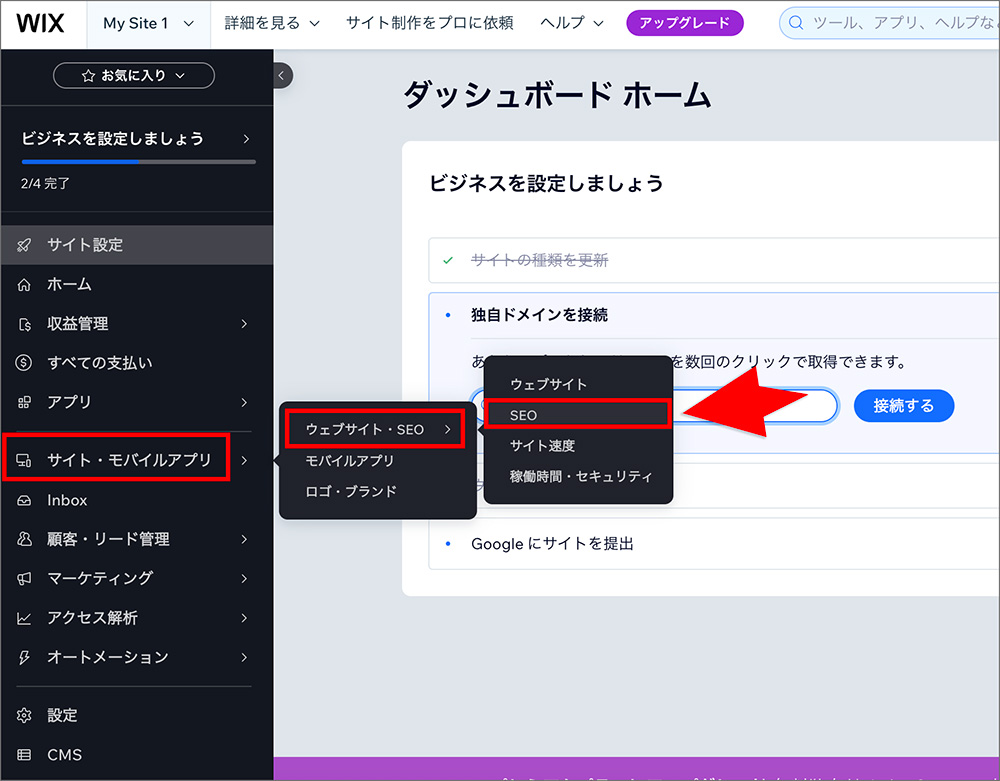Image resolution: width=1000 pixels, height=781 pixels.
Task: Open 顧客・リード管理 in the sidebar
Action: pyautogui.click(x=137, y=539)
